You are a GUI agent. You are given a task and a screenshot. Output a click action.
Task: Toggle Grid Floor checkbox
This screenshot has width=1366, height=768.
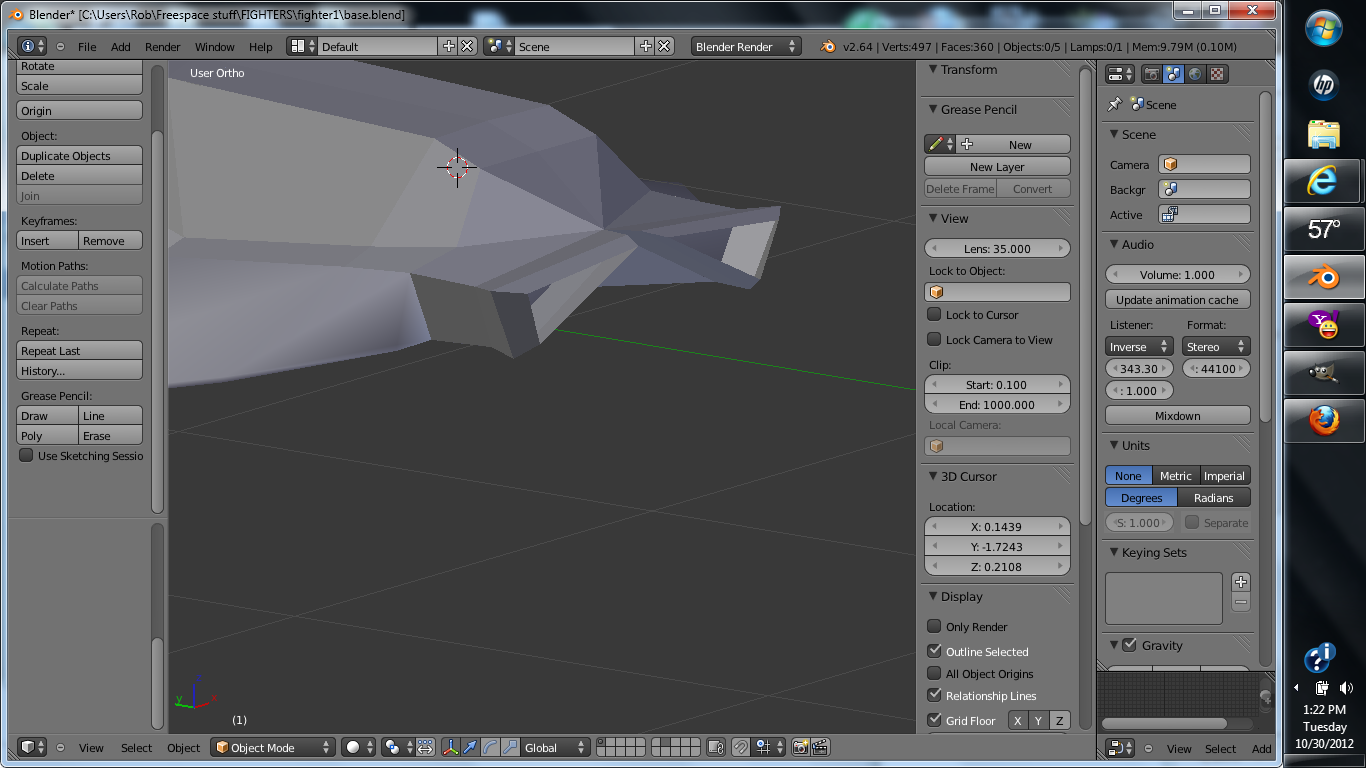(x=934, y=720)
